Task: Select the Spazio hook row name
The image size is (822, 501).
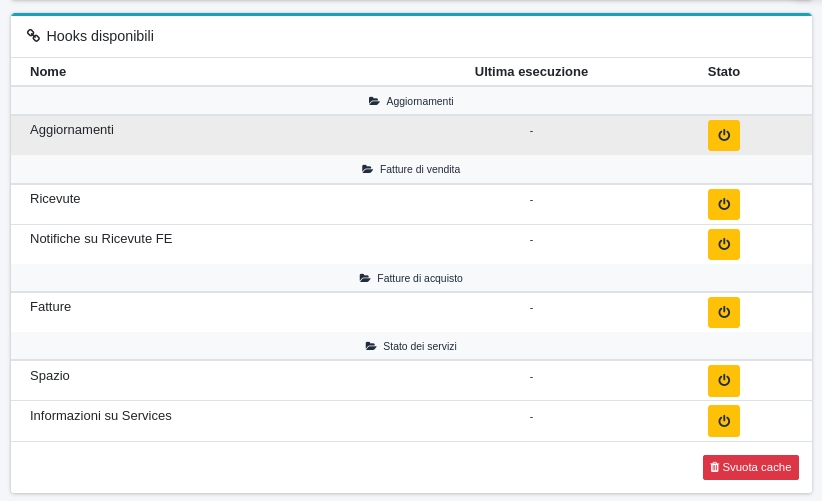Action: coord(50,375)
